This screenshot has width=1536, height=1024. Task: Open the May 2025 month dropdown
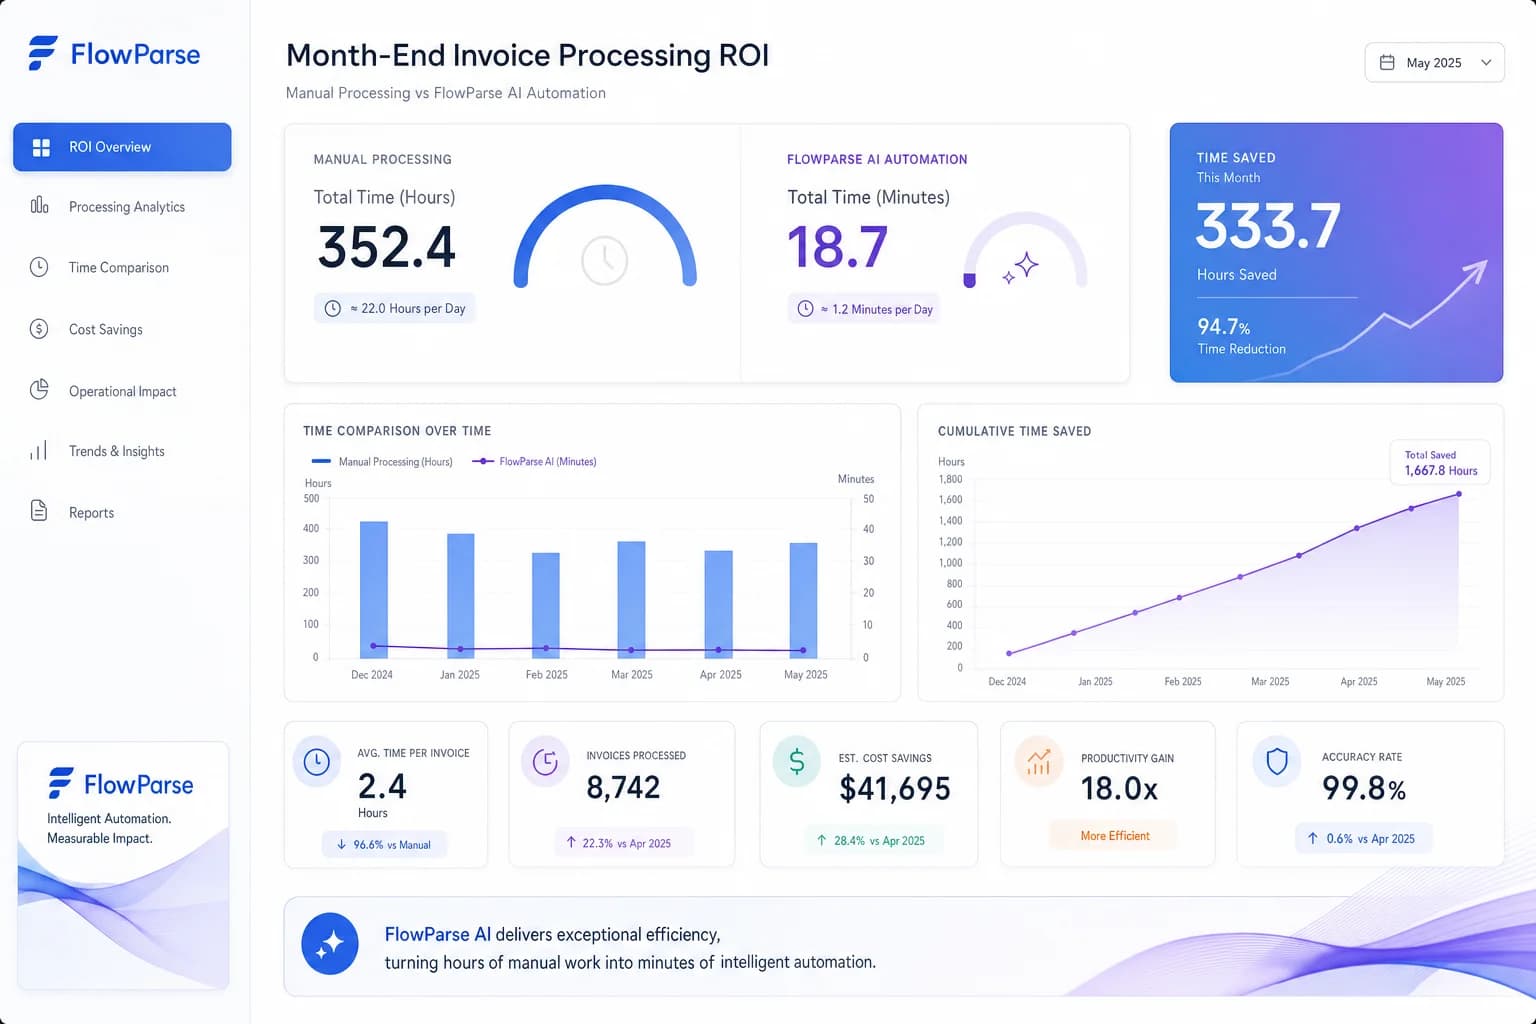click(x=1434, y=62)
